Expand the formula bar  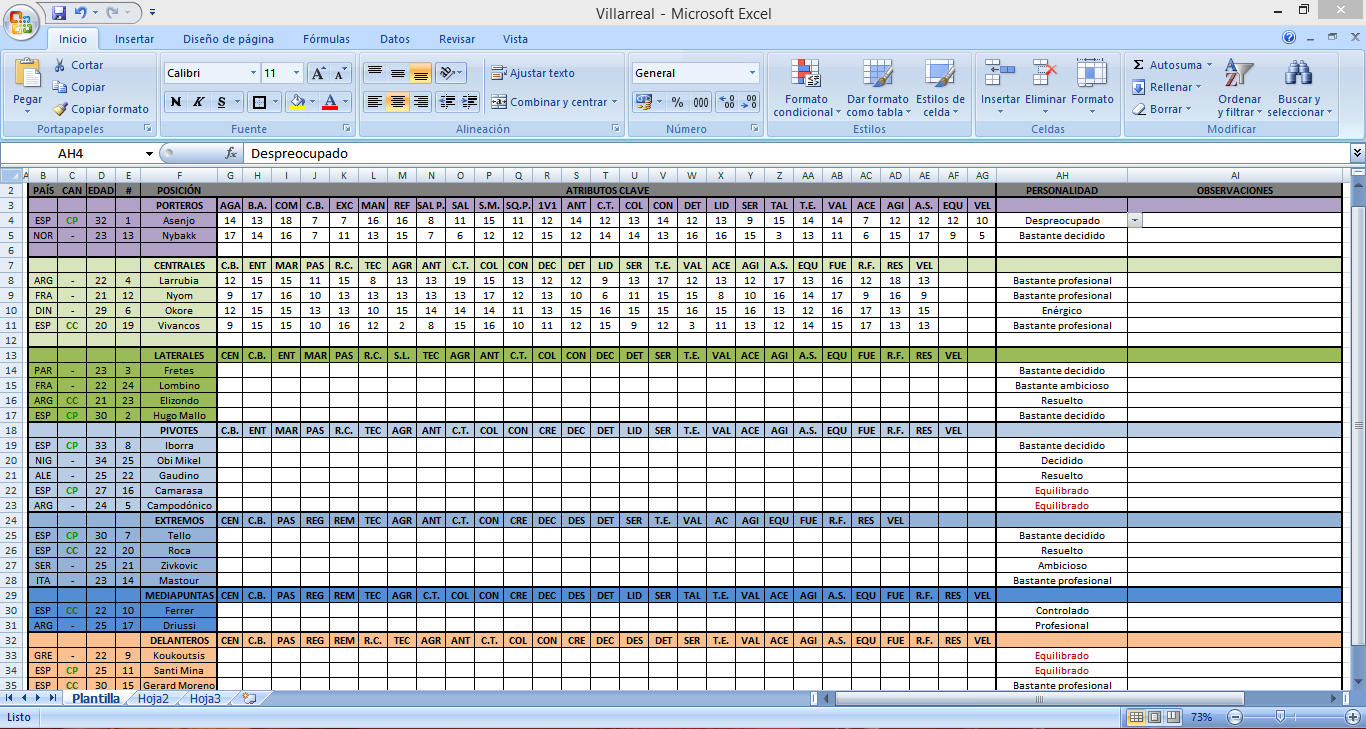click(x=1357, y=153)
